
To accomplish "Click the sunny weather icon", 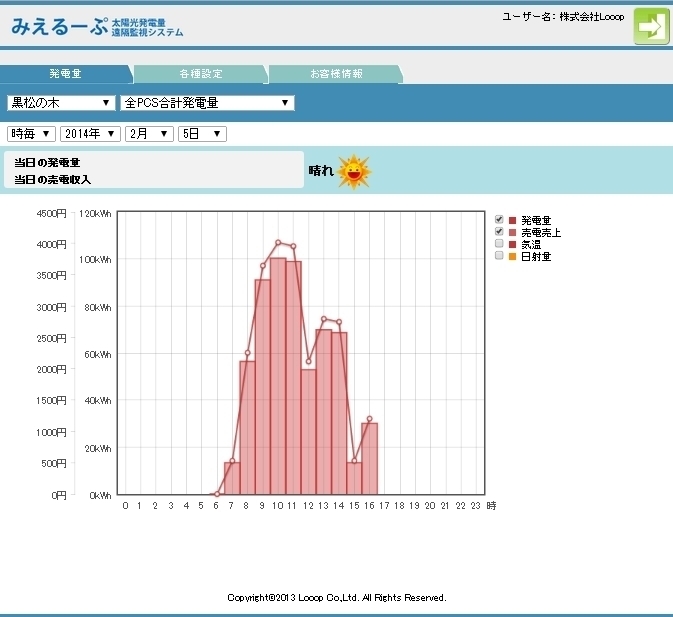I will point(353,172).
